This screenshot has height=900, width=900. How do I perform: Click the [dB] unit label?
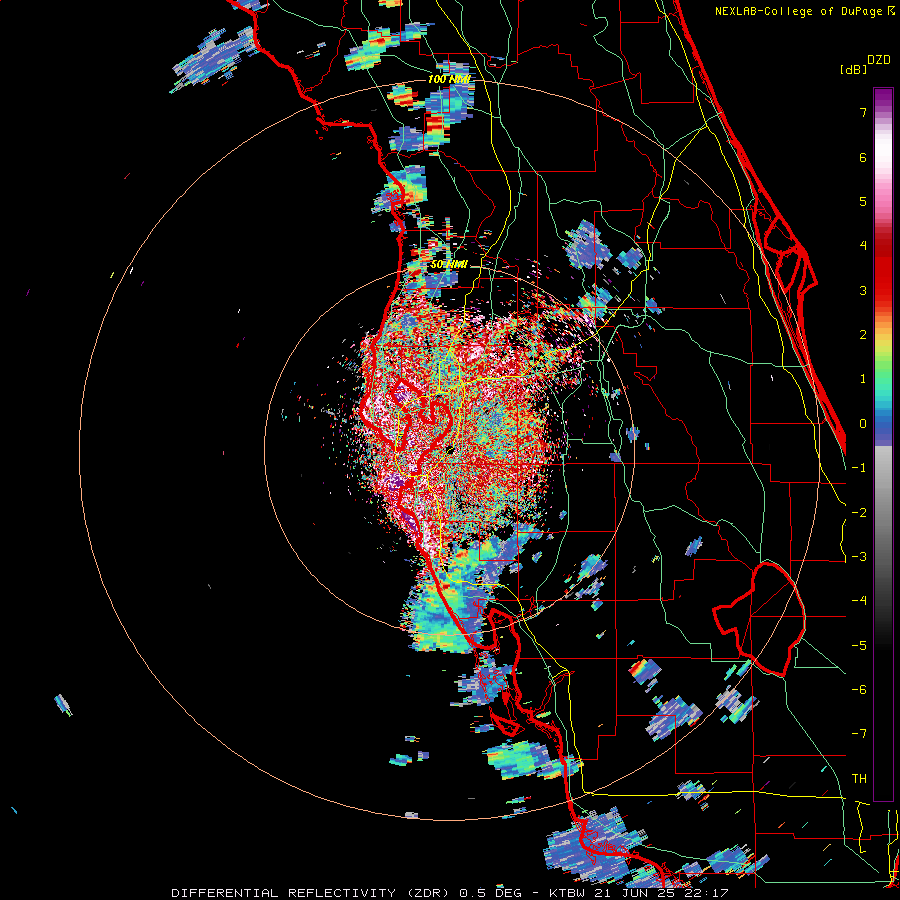point(853,70)
